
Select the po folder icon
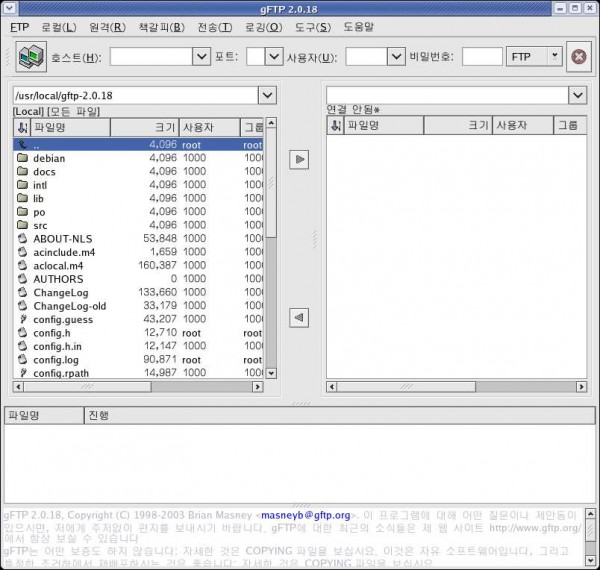pos(23,211)
